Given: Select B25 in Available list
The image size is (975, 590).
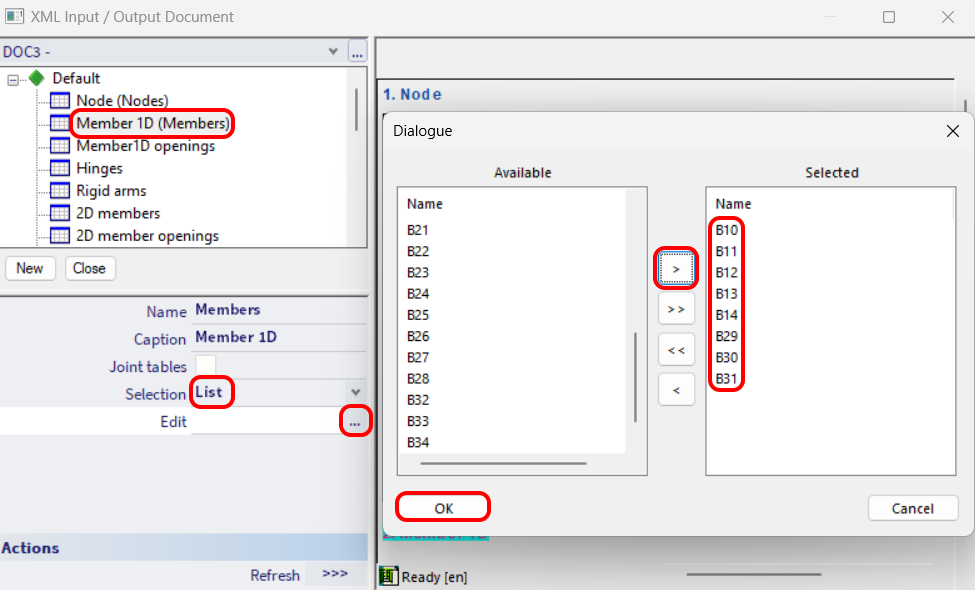Looking at the screenshot, I should 418,315.
